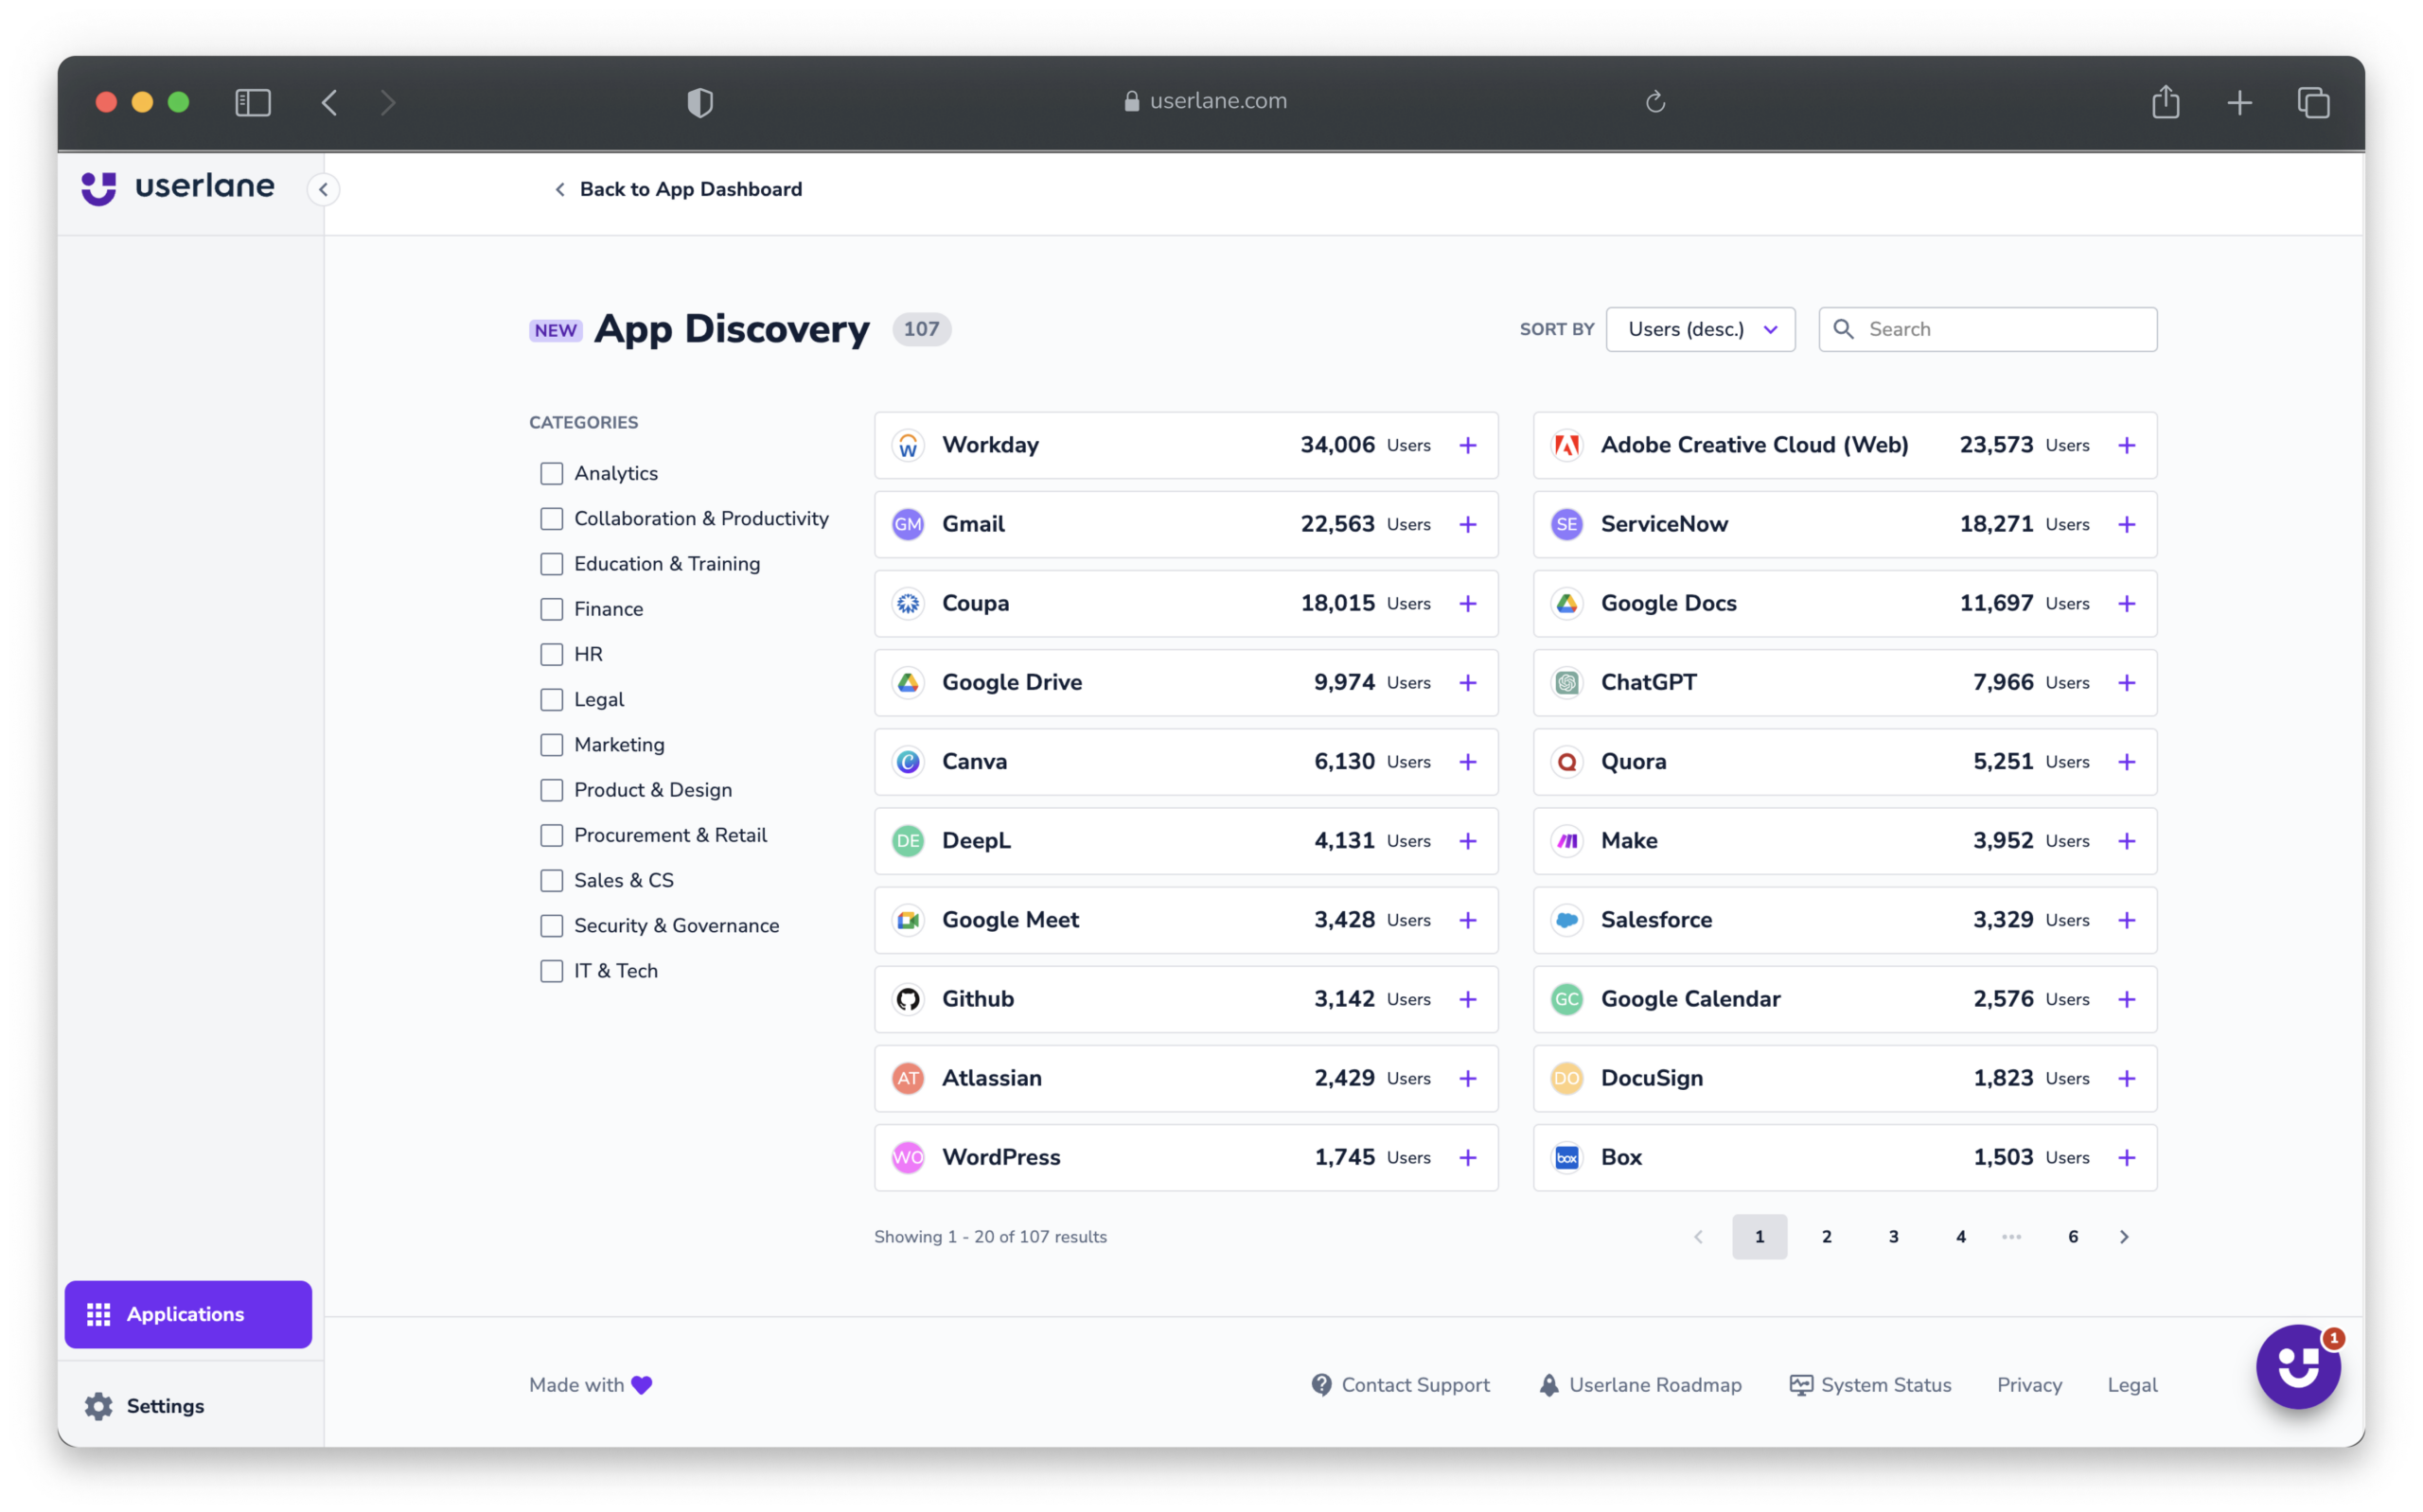This screenshot has width=2423, height=1512.
Task: Open new Safari tab with plus
Action: [x=2239, y=102]
